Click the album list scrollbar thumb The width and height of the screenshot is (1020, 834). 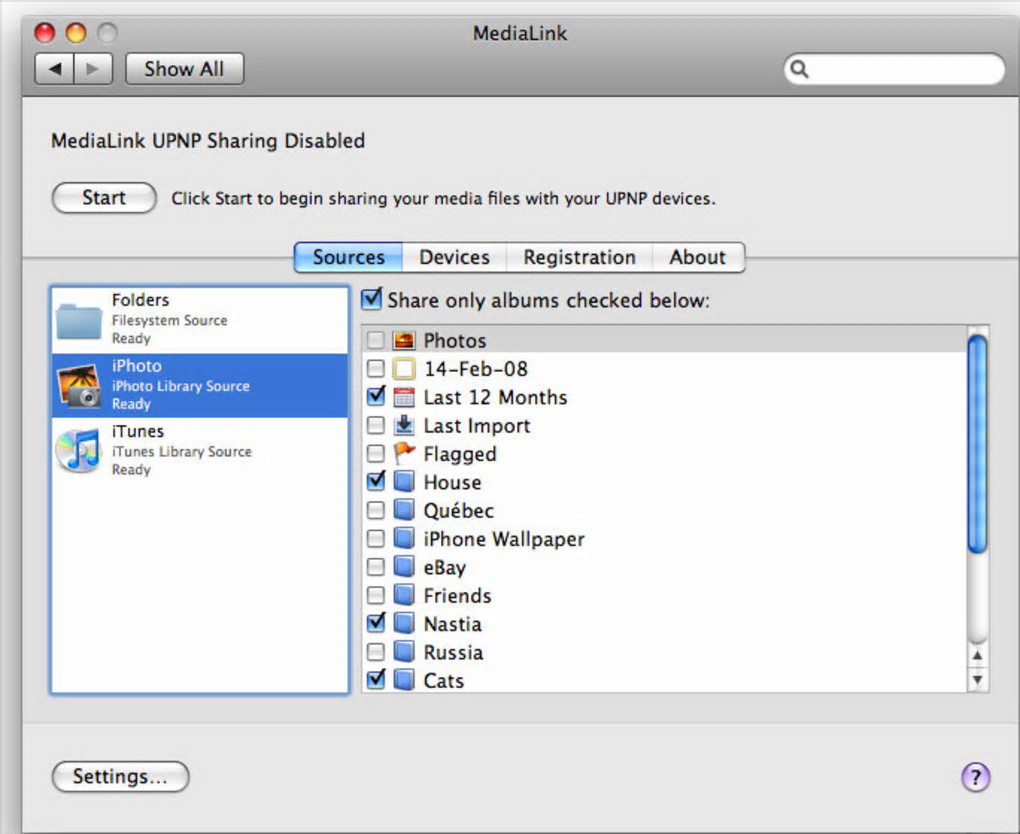[x=976, y=443]
